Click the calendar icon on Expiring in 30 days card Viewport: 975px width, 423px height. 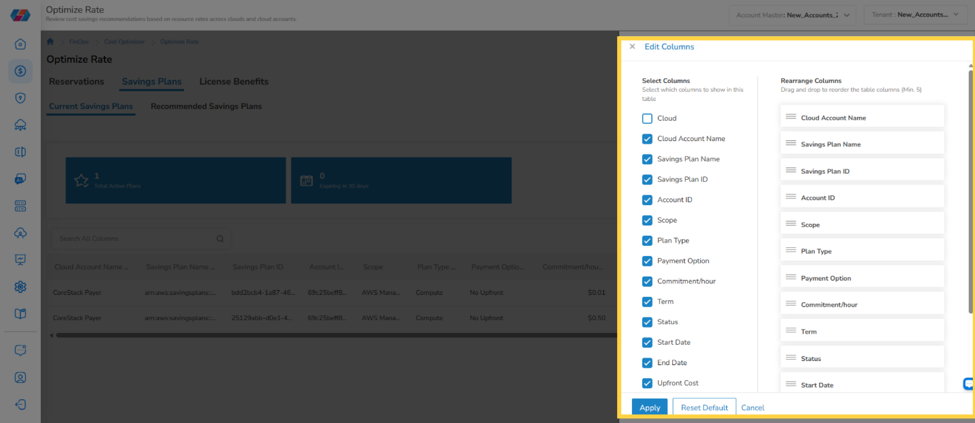(306, 180)
